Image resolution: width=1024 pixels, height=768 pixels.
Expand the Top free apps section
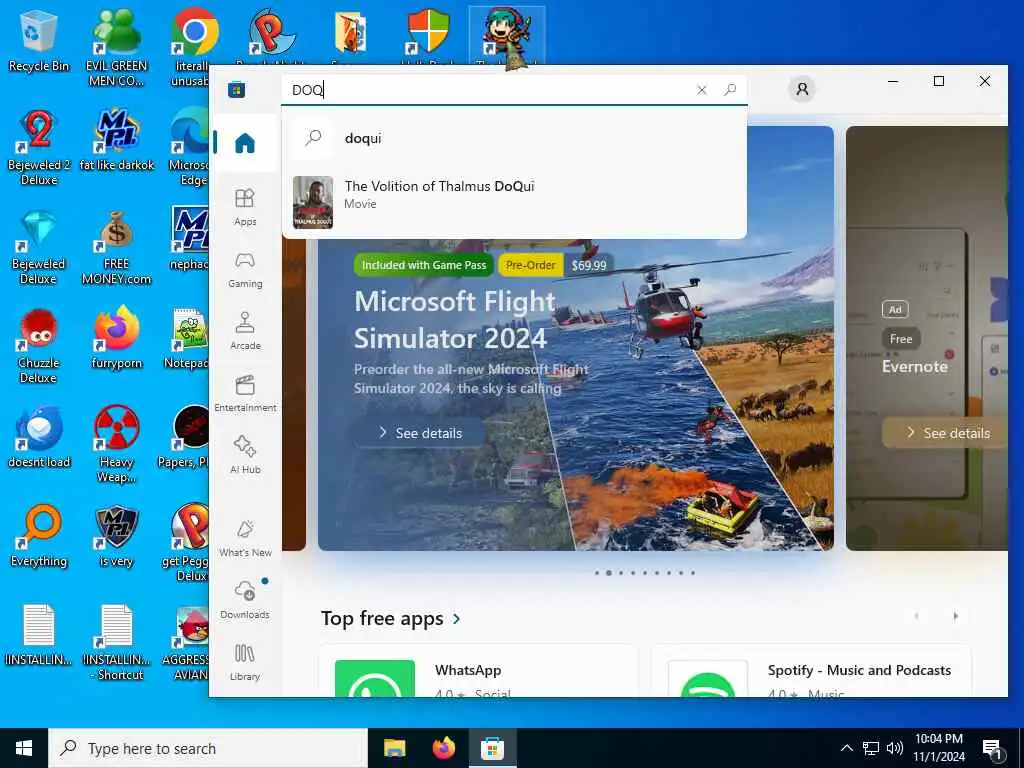point(391,618)
